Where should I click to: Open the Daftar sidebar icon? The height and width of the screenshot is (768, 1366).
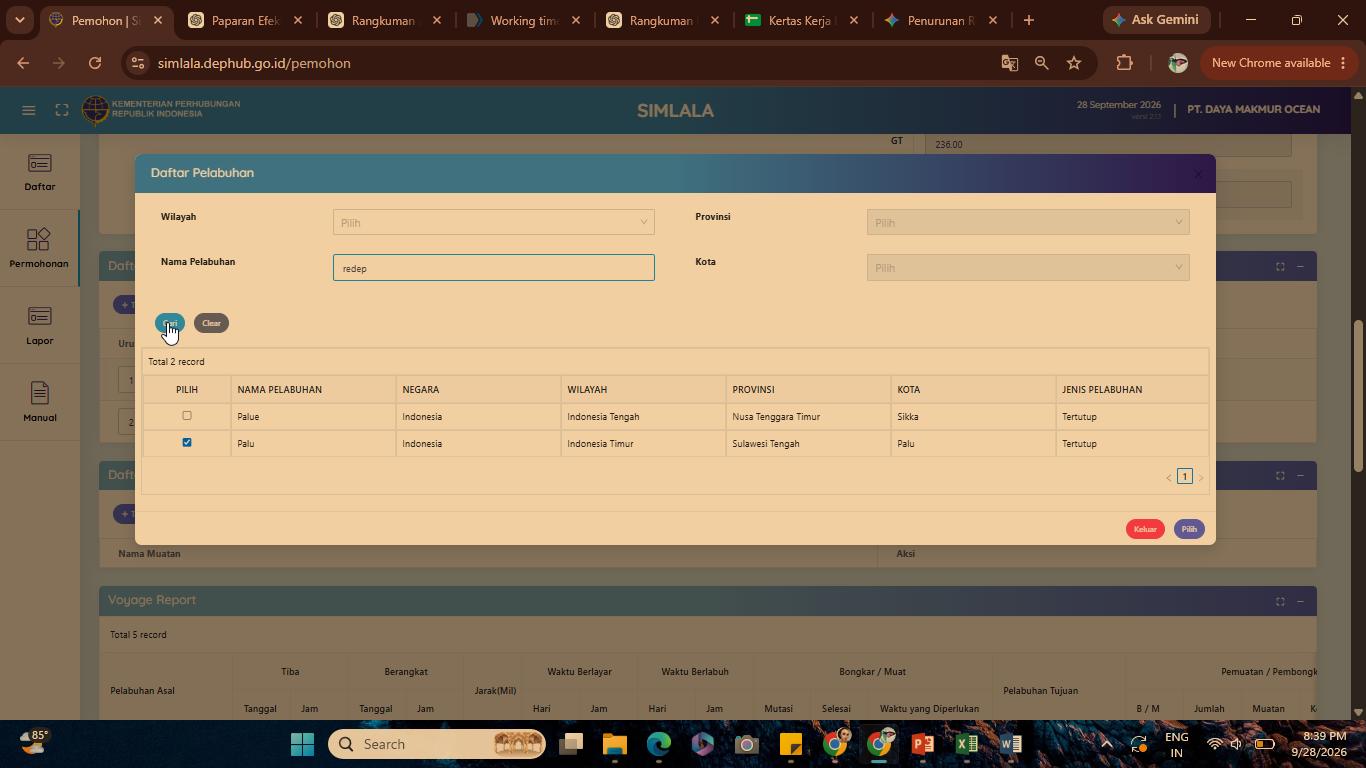pos(39,163)
